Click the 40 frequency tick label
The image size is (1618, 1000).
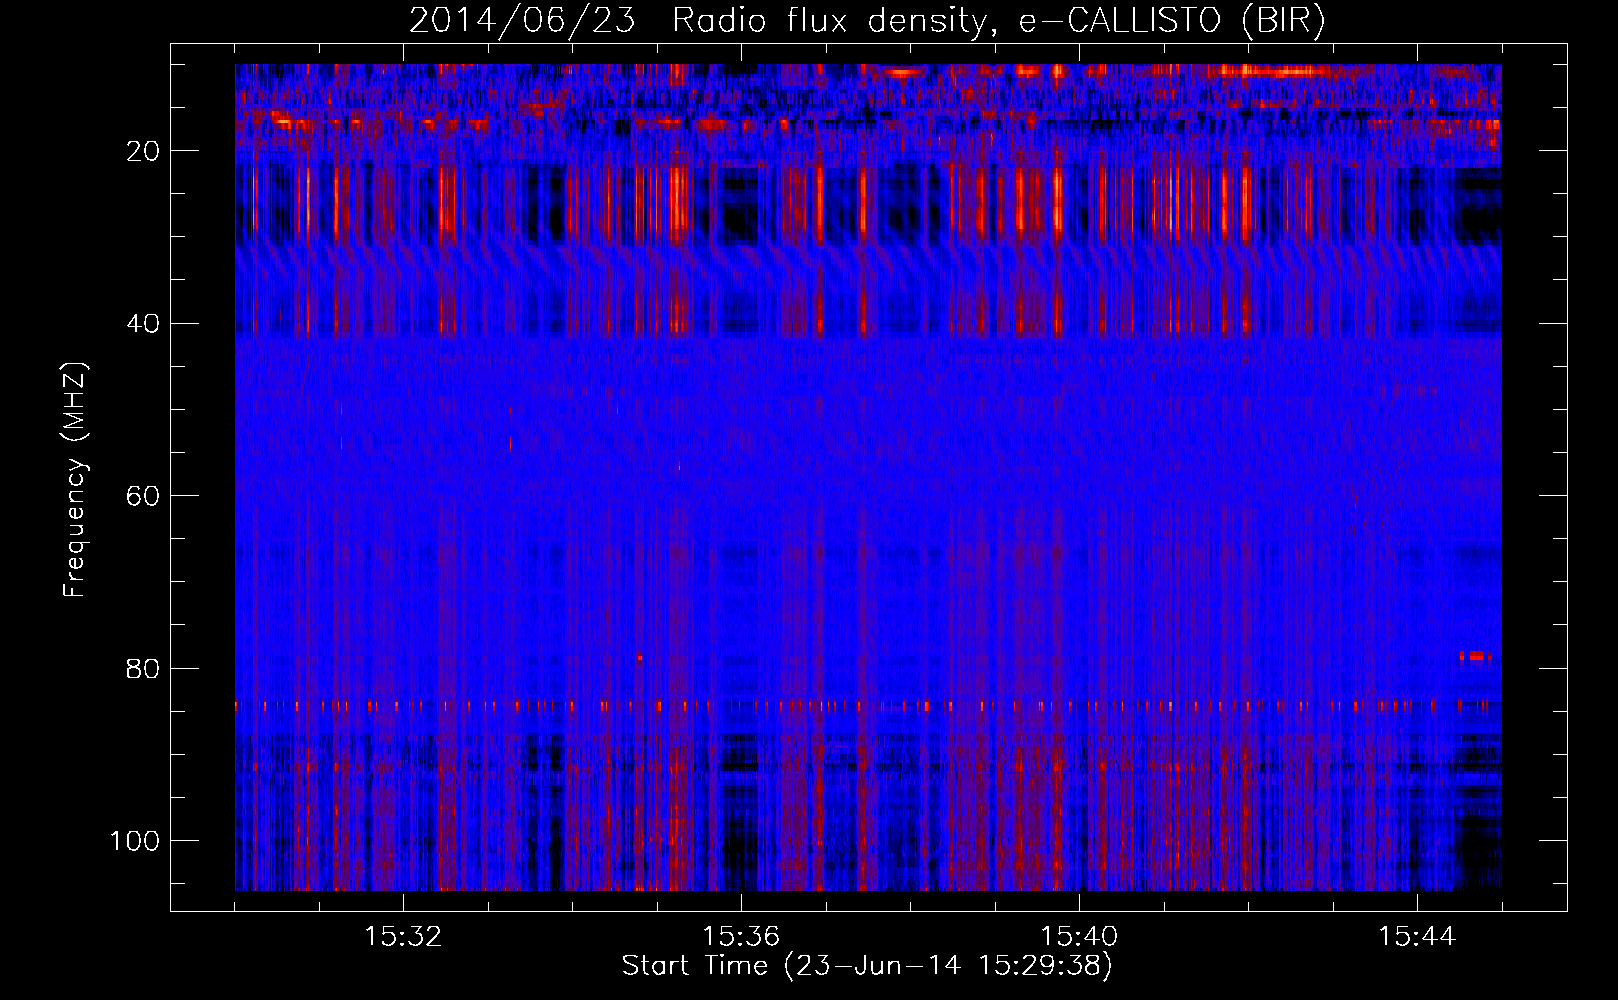click(x=143, y=323)
